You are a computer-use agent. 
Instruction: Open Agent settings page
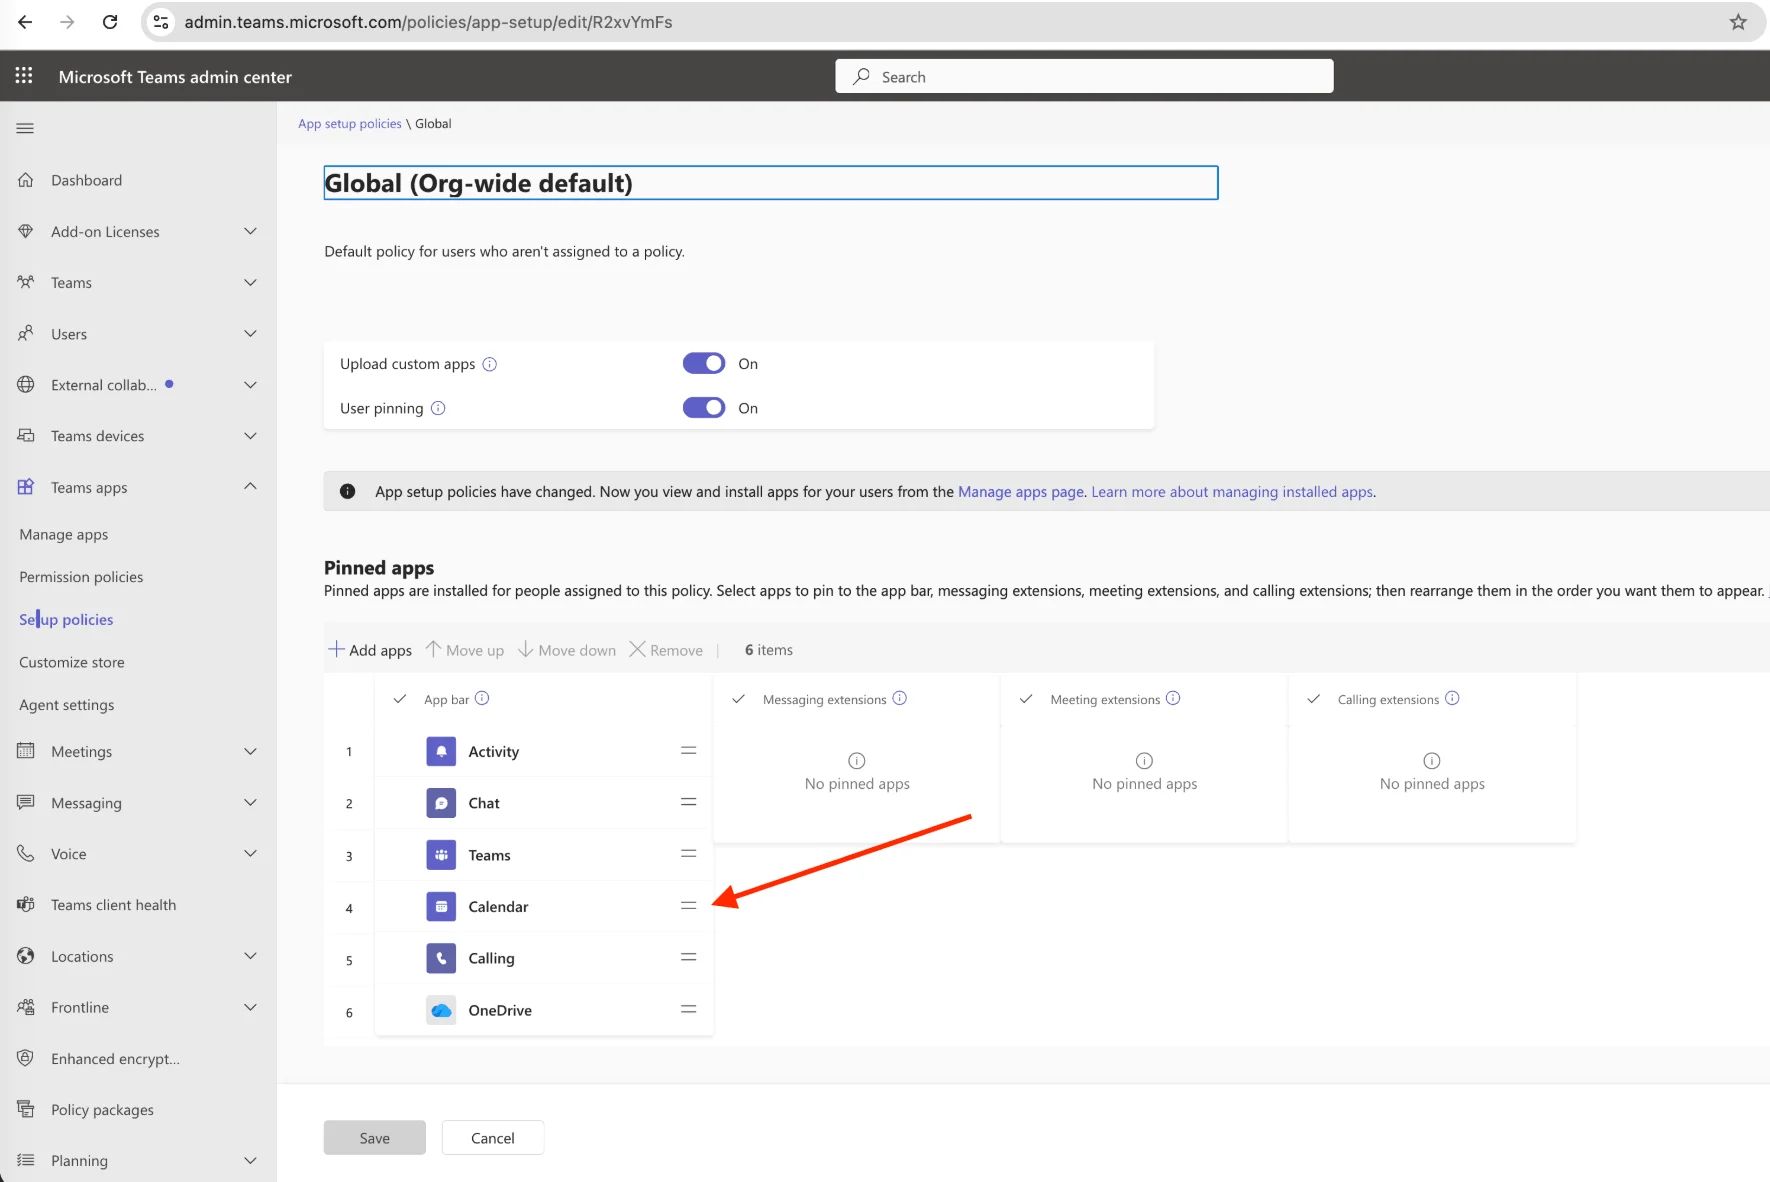(x=67, y=705)
